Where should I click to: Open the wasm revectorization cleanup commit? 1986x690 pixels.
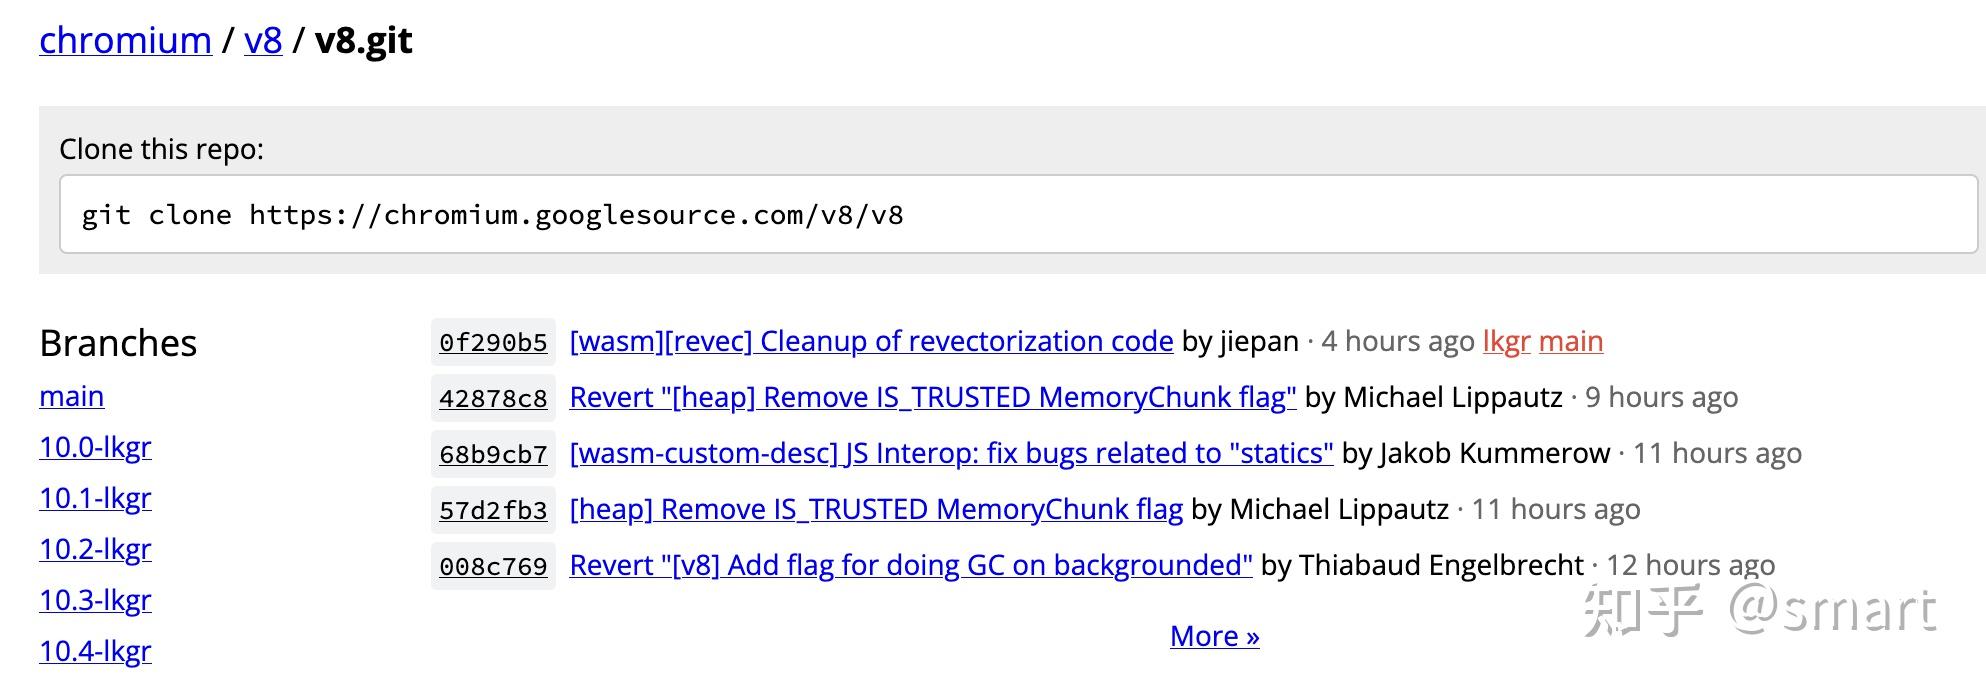(x=870, y=341)
